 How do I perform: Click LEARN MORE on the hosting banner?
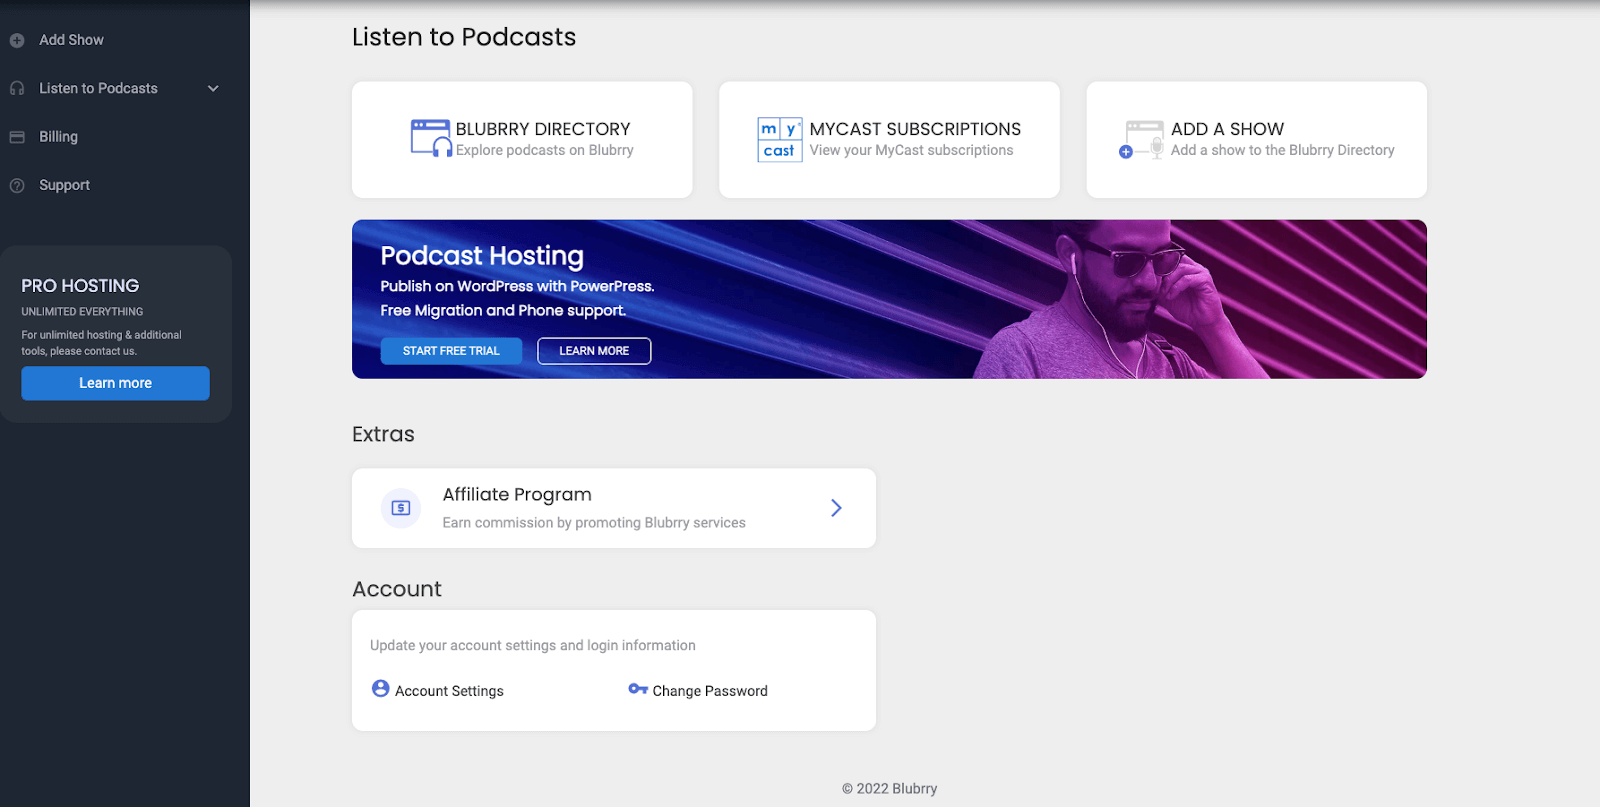tap(594, 351)
